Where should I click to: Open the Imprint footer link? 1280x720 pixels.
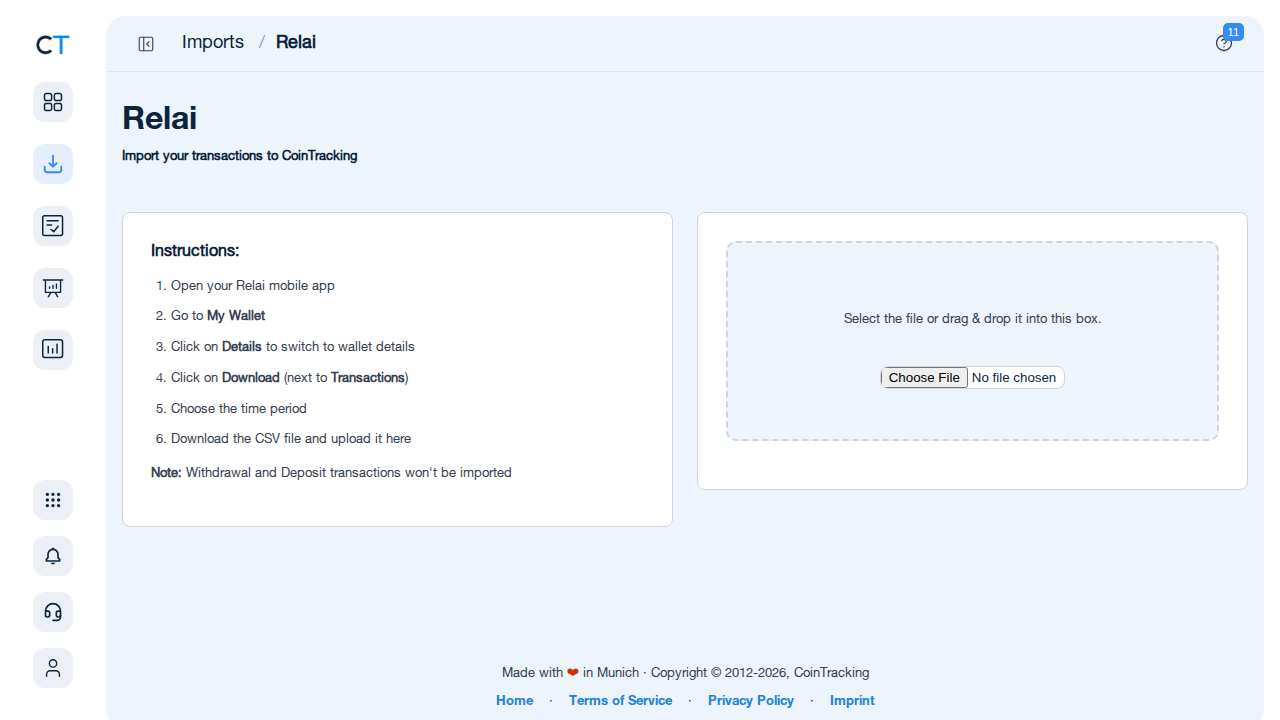coord(852,700)
